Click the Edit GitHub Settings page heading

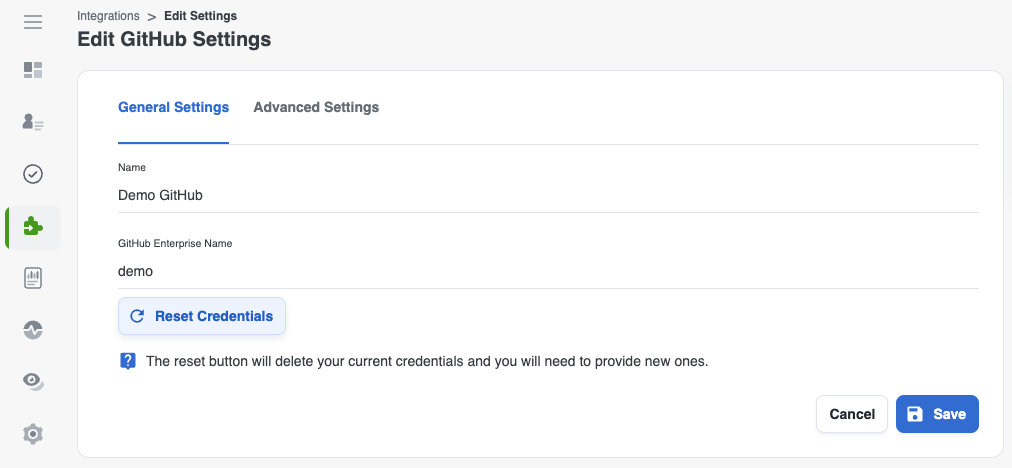coord(174,40)
